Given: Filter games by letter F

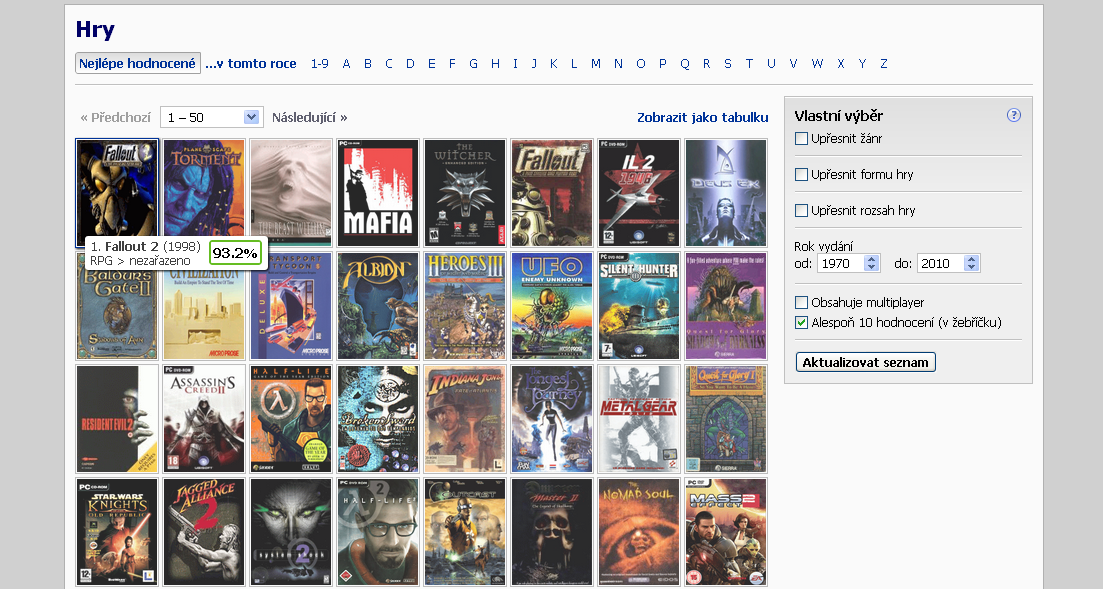Looking at the screenshot, I should [452, 63].
